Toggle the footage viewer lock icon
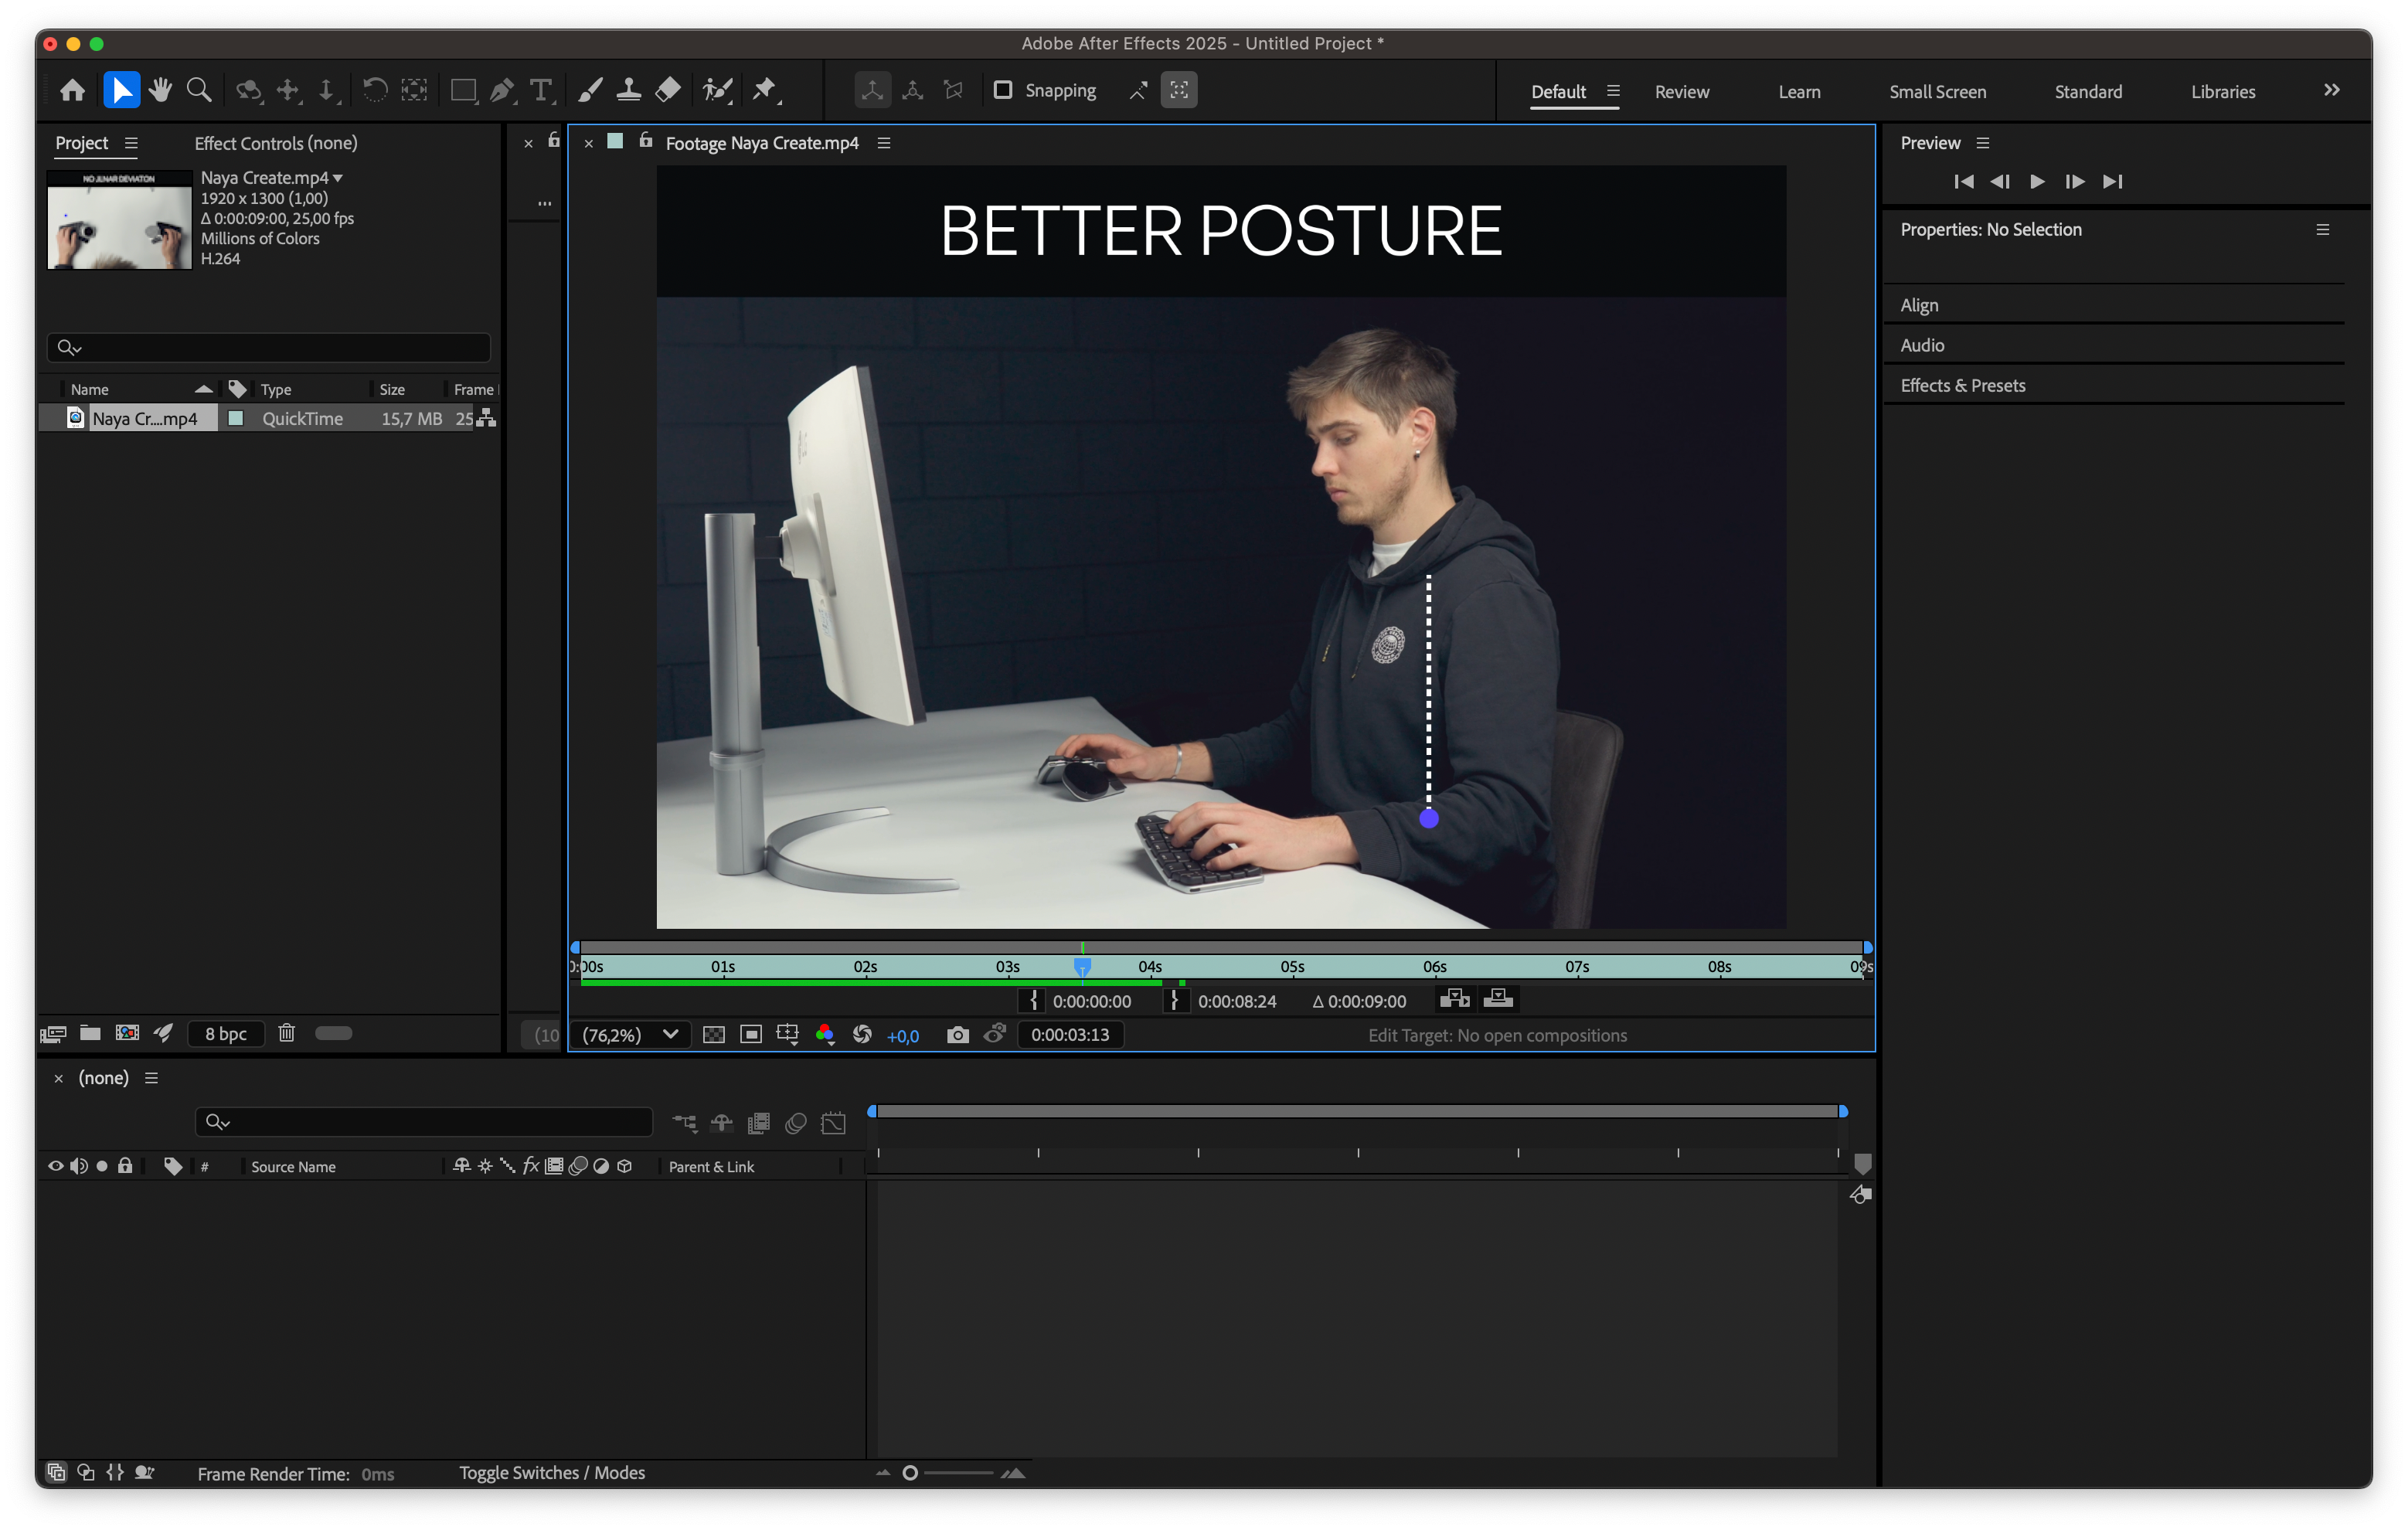The width and height of the screenshot is (2408, 1530). pyautogui.click(x=646, y=141)
